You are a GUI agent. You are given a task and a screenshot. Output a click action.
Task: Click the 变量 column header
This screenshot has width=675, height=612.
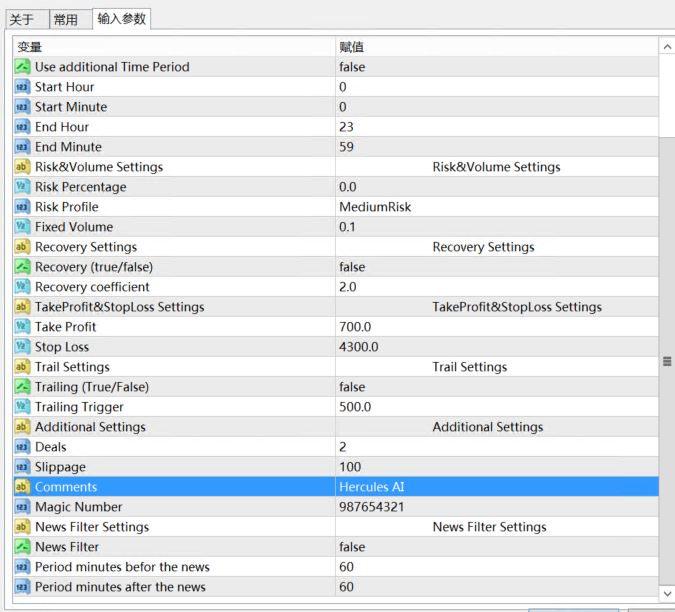tap(174, 46)
